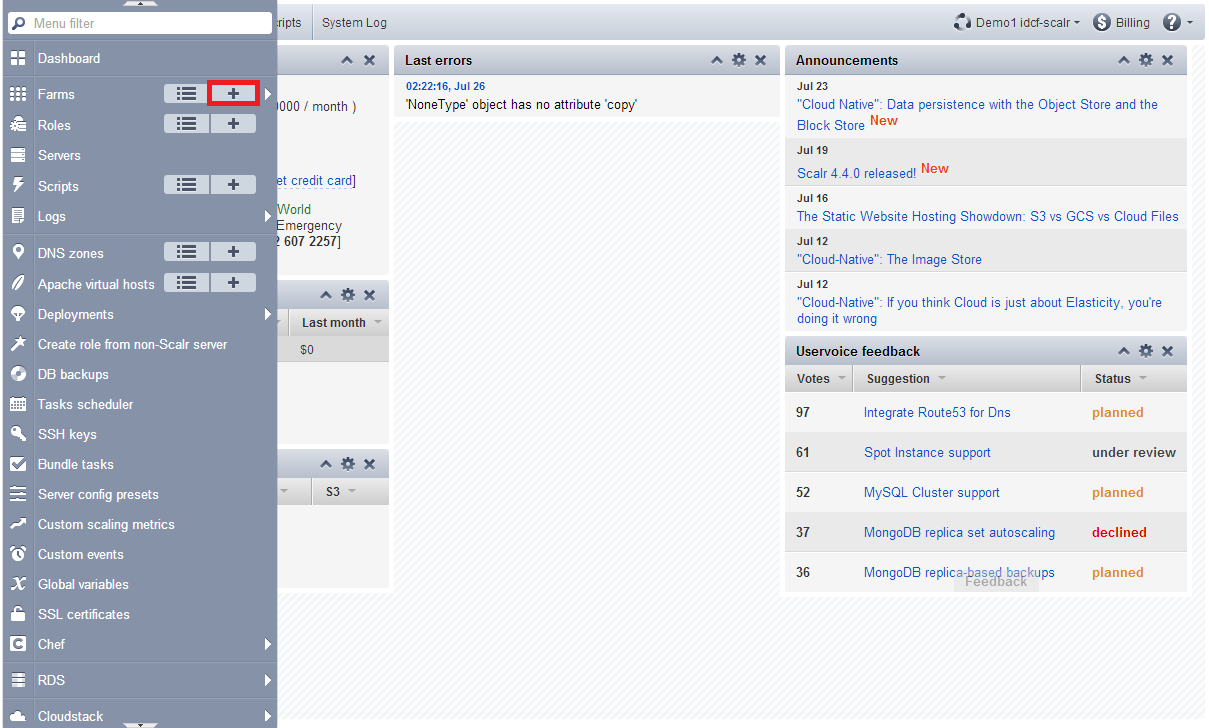1209x728 pixels.
Task: Open Scripts list view button
Action: click(186, 185)
